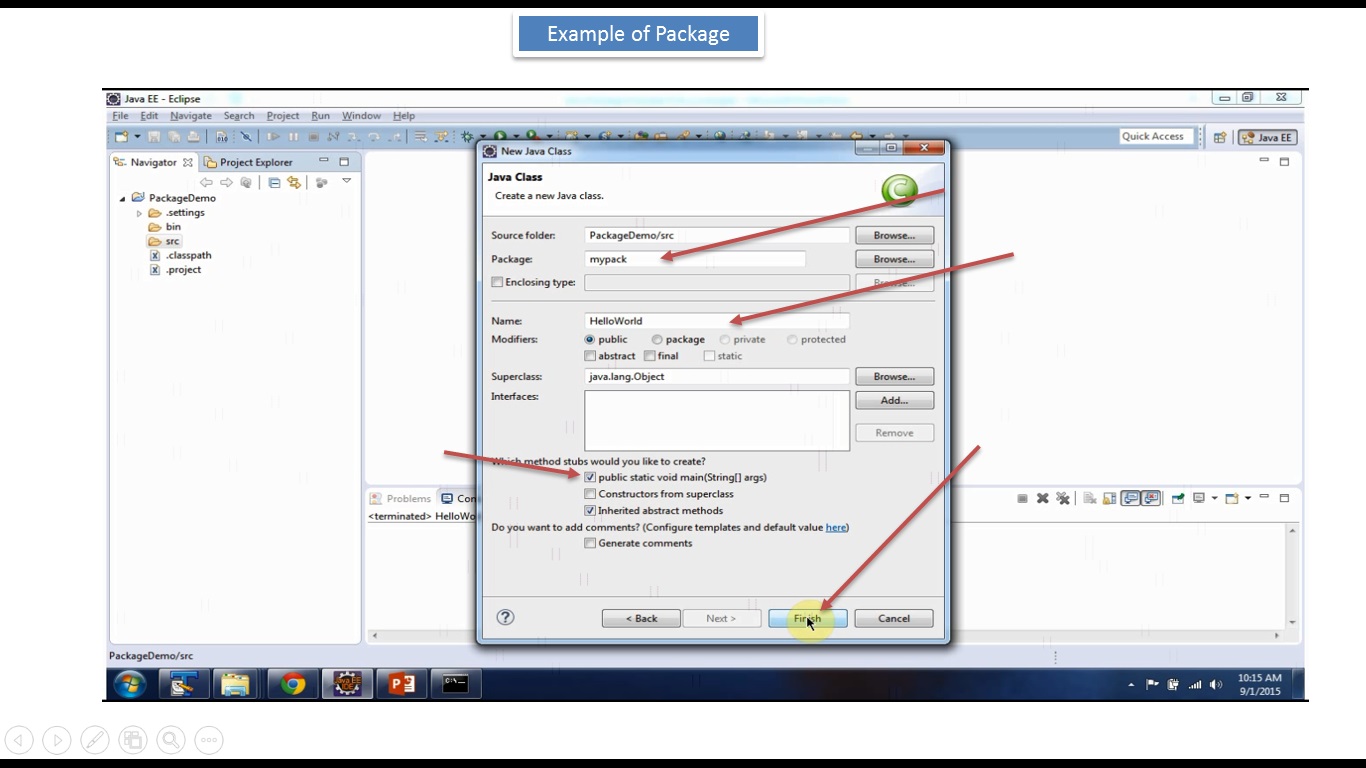Viewport: 1366px width, 768px height.
Task: Open the New Console View dropdown arrow
Action: tap(1248, 498)
